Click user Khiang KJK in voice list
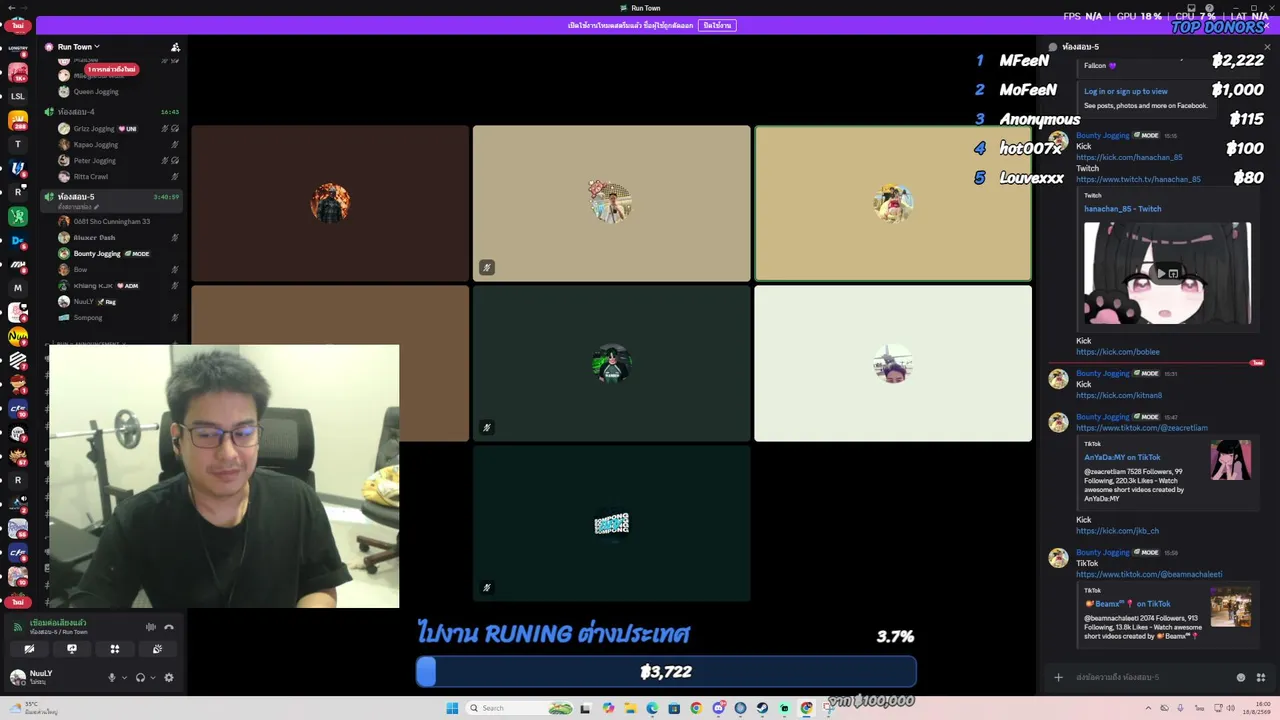Image resolution: width=1280 pixels, height=720 pixels. click(93, 286)
